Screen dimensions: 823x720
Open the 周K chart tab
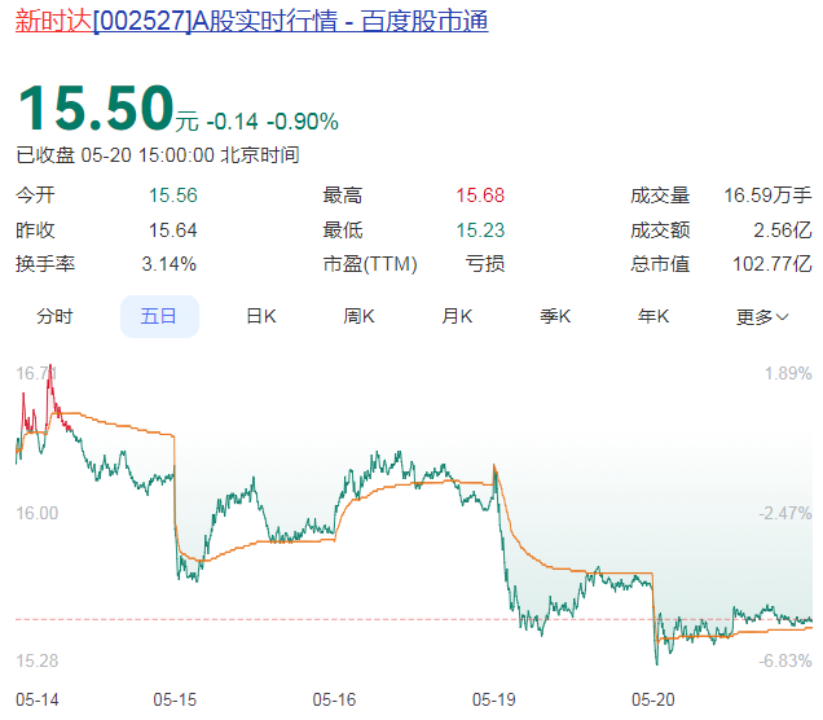click(x=359, y=316)
